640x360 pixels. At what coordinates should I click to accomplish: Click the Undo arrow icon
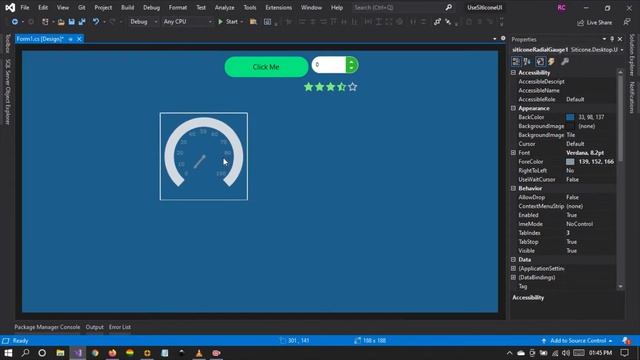tap(96, 22)
